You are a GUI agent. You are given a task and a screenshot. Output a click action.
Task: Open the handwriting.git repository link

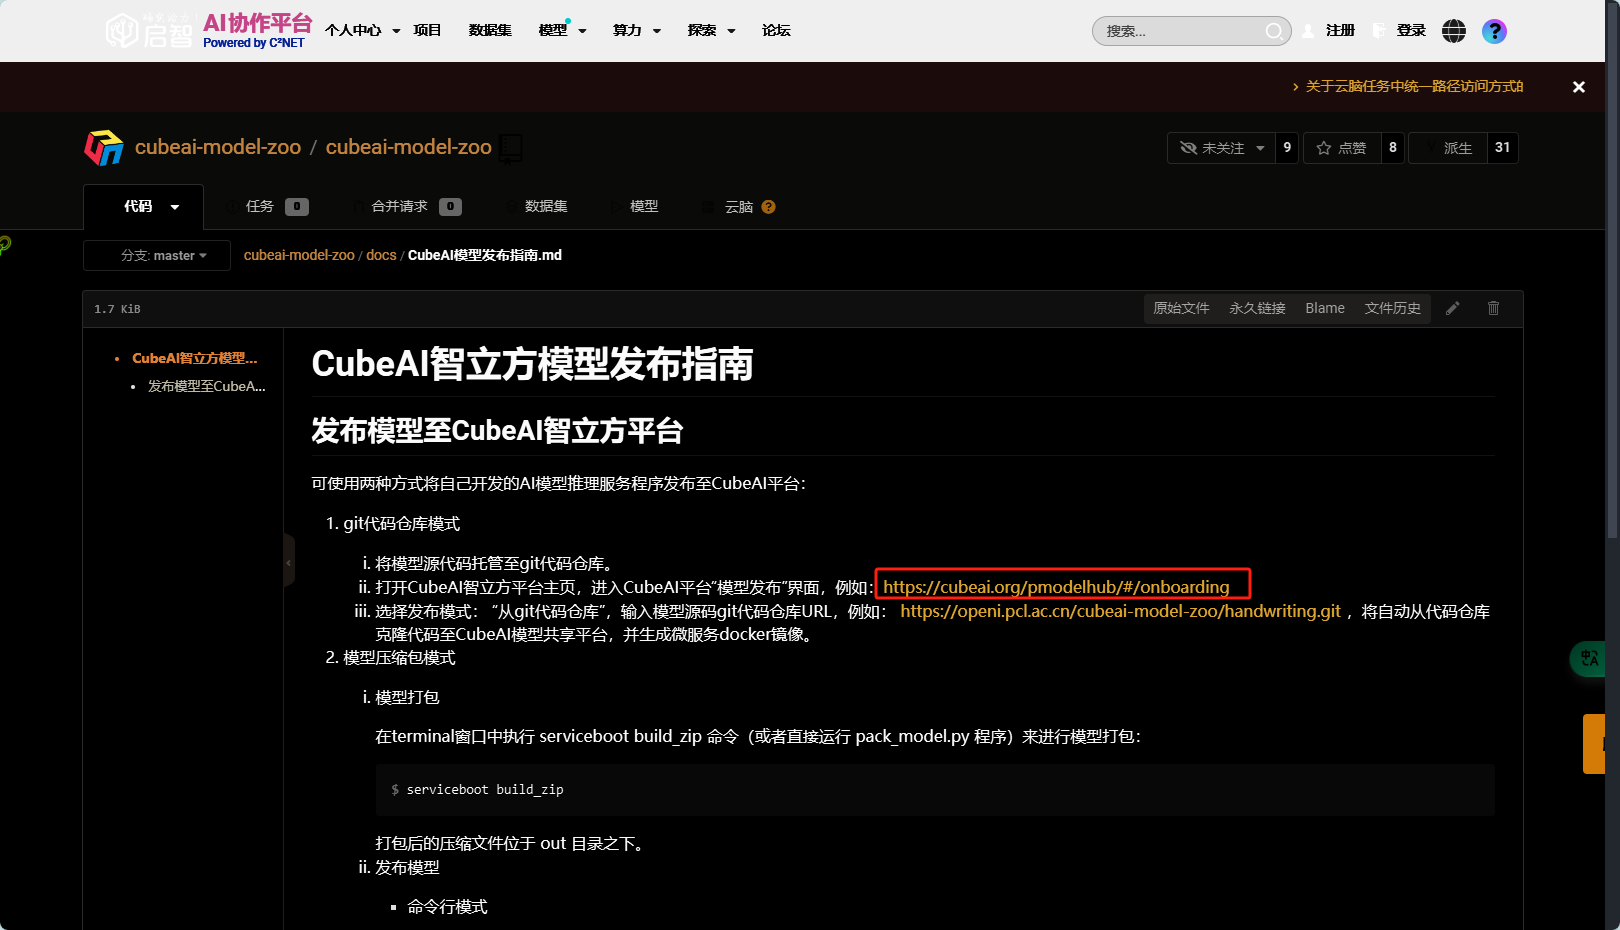tap(1120, 611)
